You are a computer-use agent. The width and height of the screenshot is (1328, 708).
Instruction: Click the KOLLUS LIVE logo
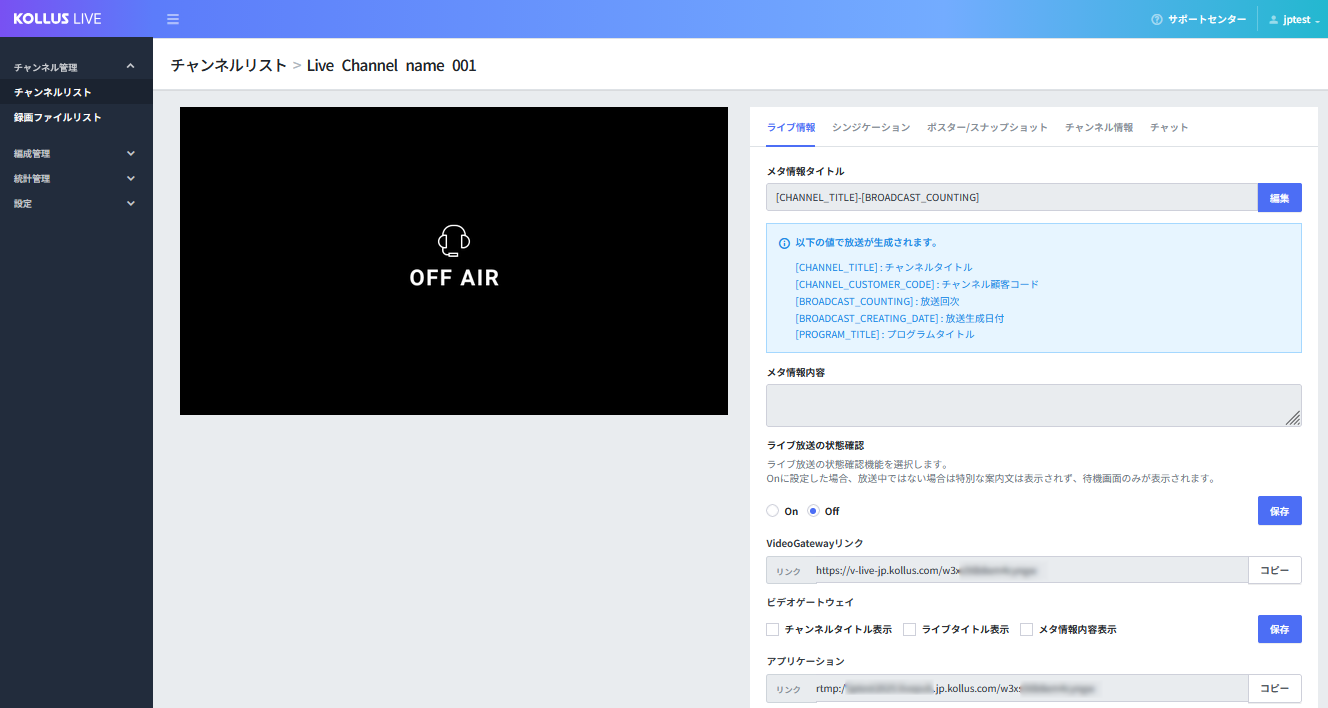[x=57, y=19]
